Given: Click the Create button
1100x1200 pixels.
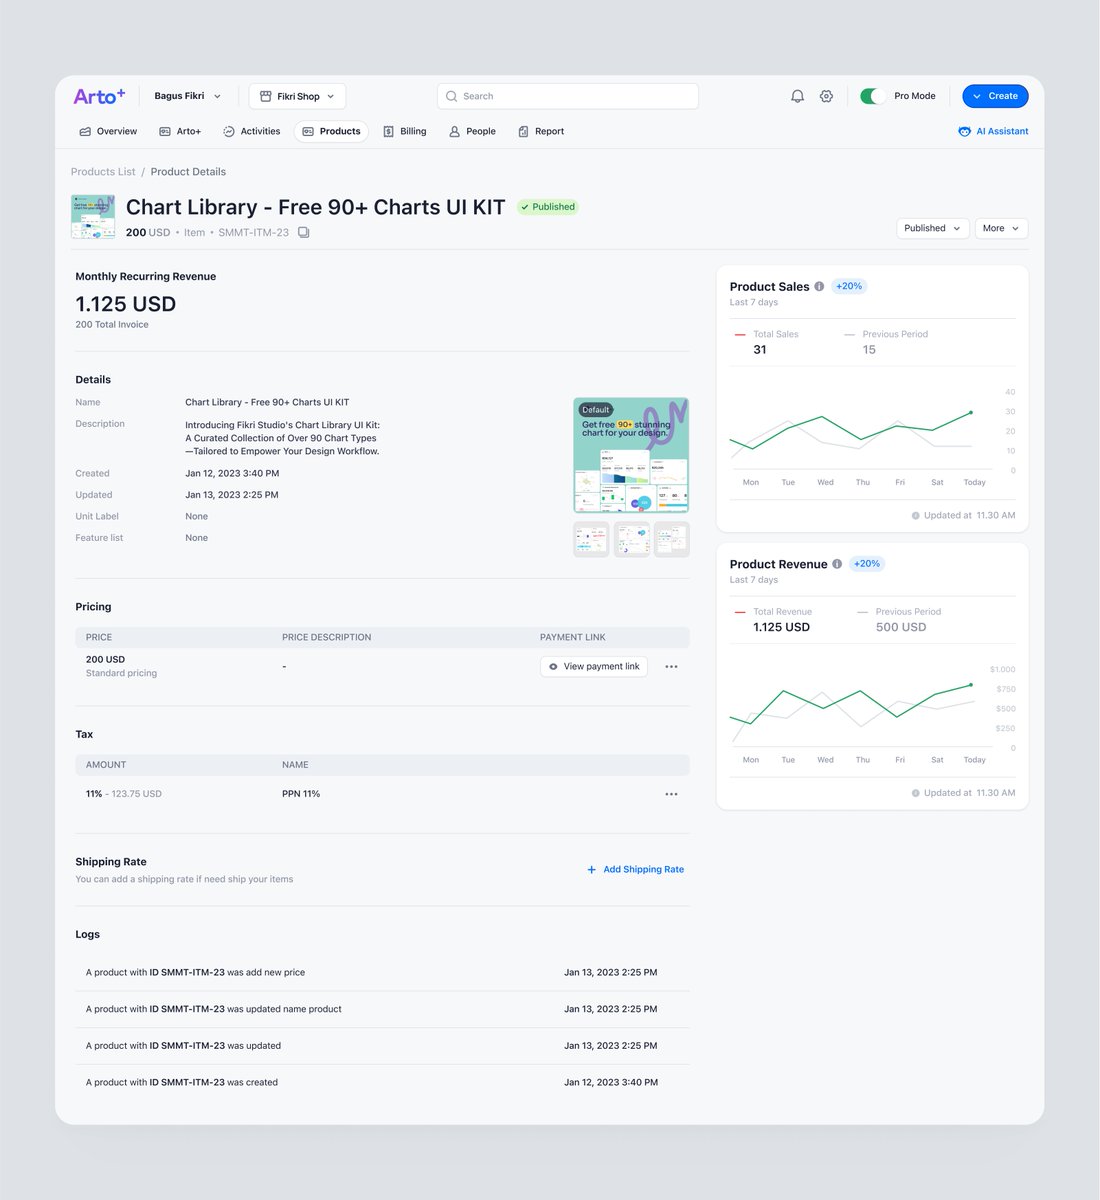Looking at the screenshot, I should pyautogui.click(x=995, y=96).
